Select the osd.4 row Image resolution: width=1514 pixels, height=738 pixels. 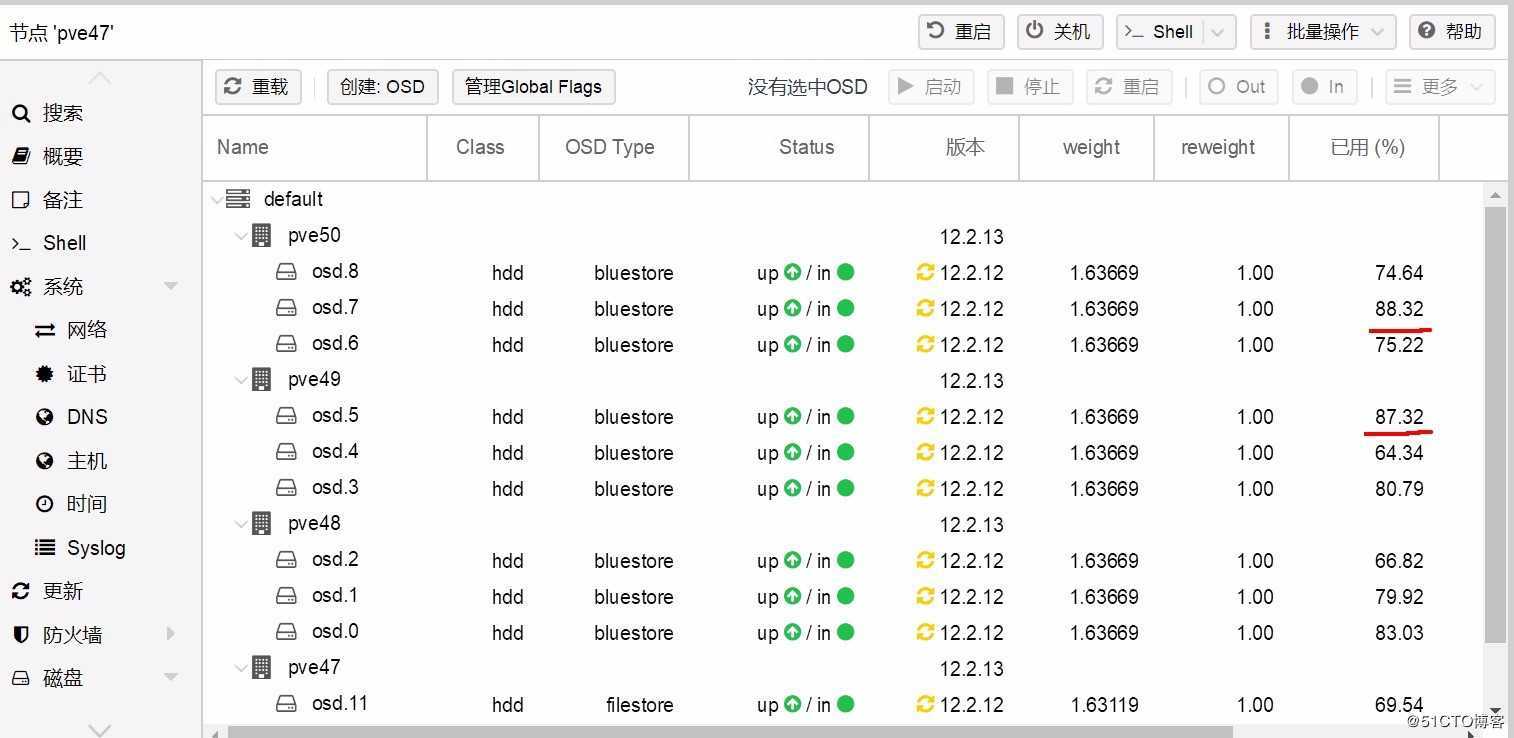click(843, 452)
